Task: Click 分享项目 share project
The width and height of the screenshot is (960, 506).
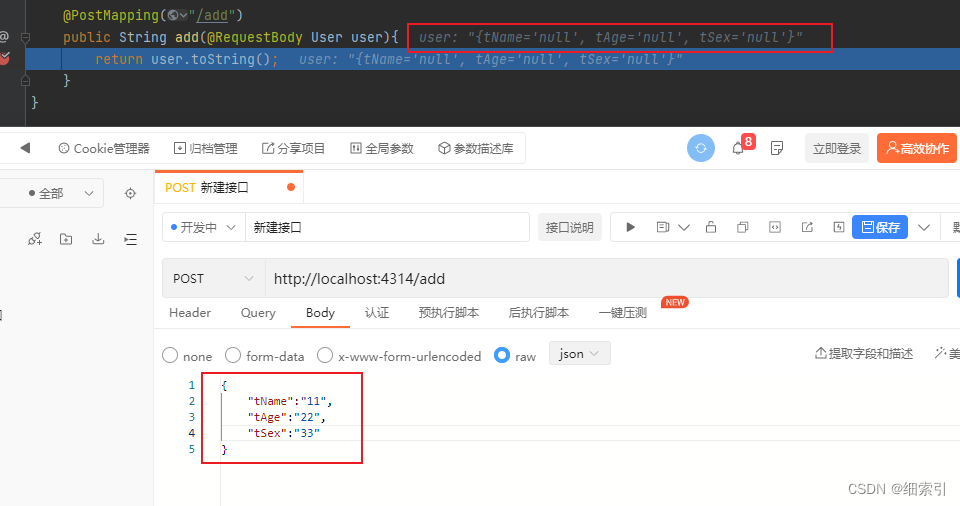Action: pos(293,148)
